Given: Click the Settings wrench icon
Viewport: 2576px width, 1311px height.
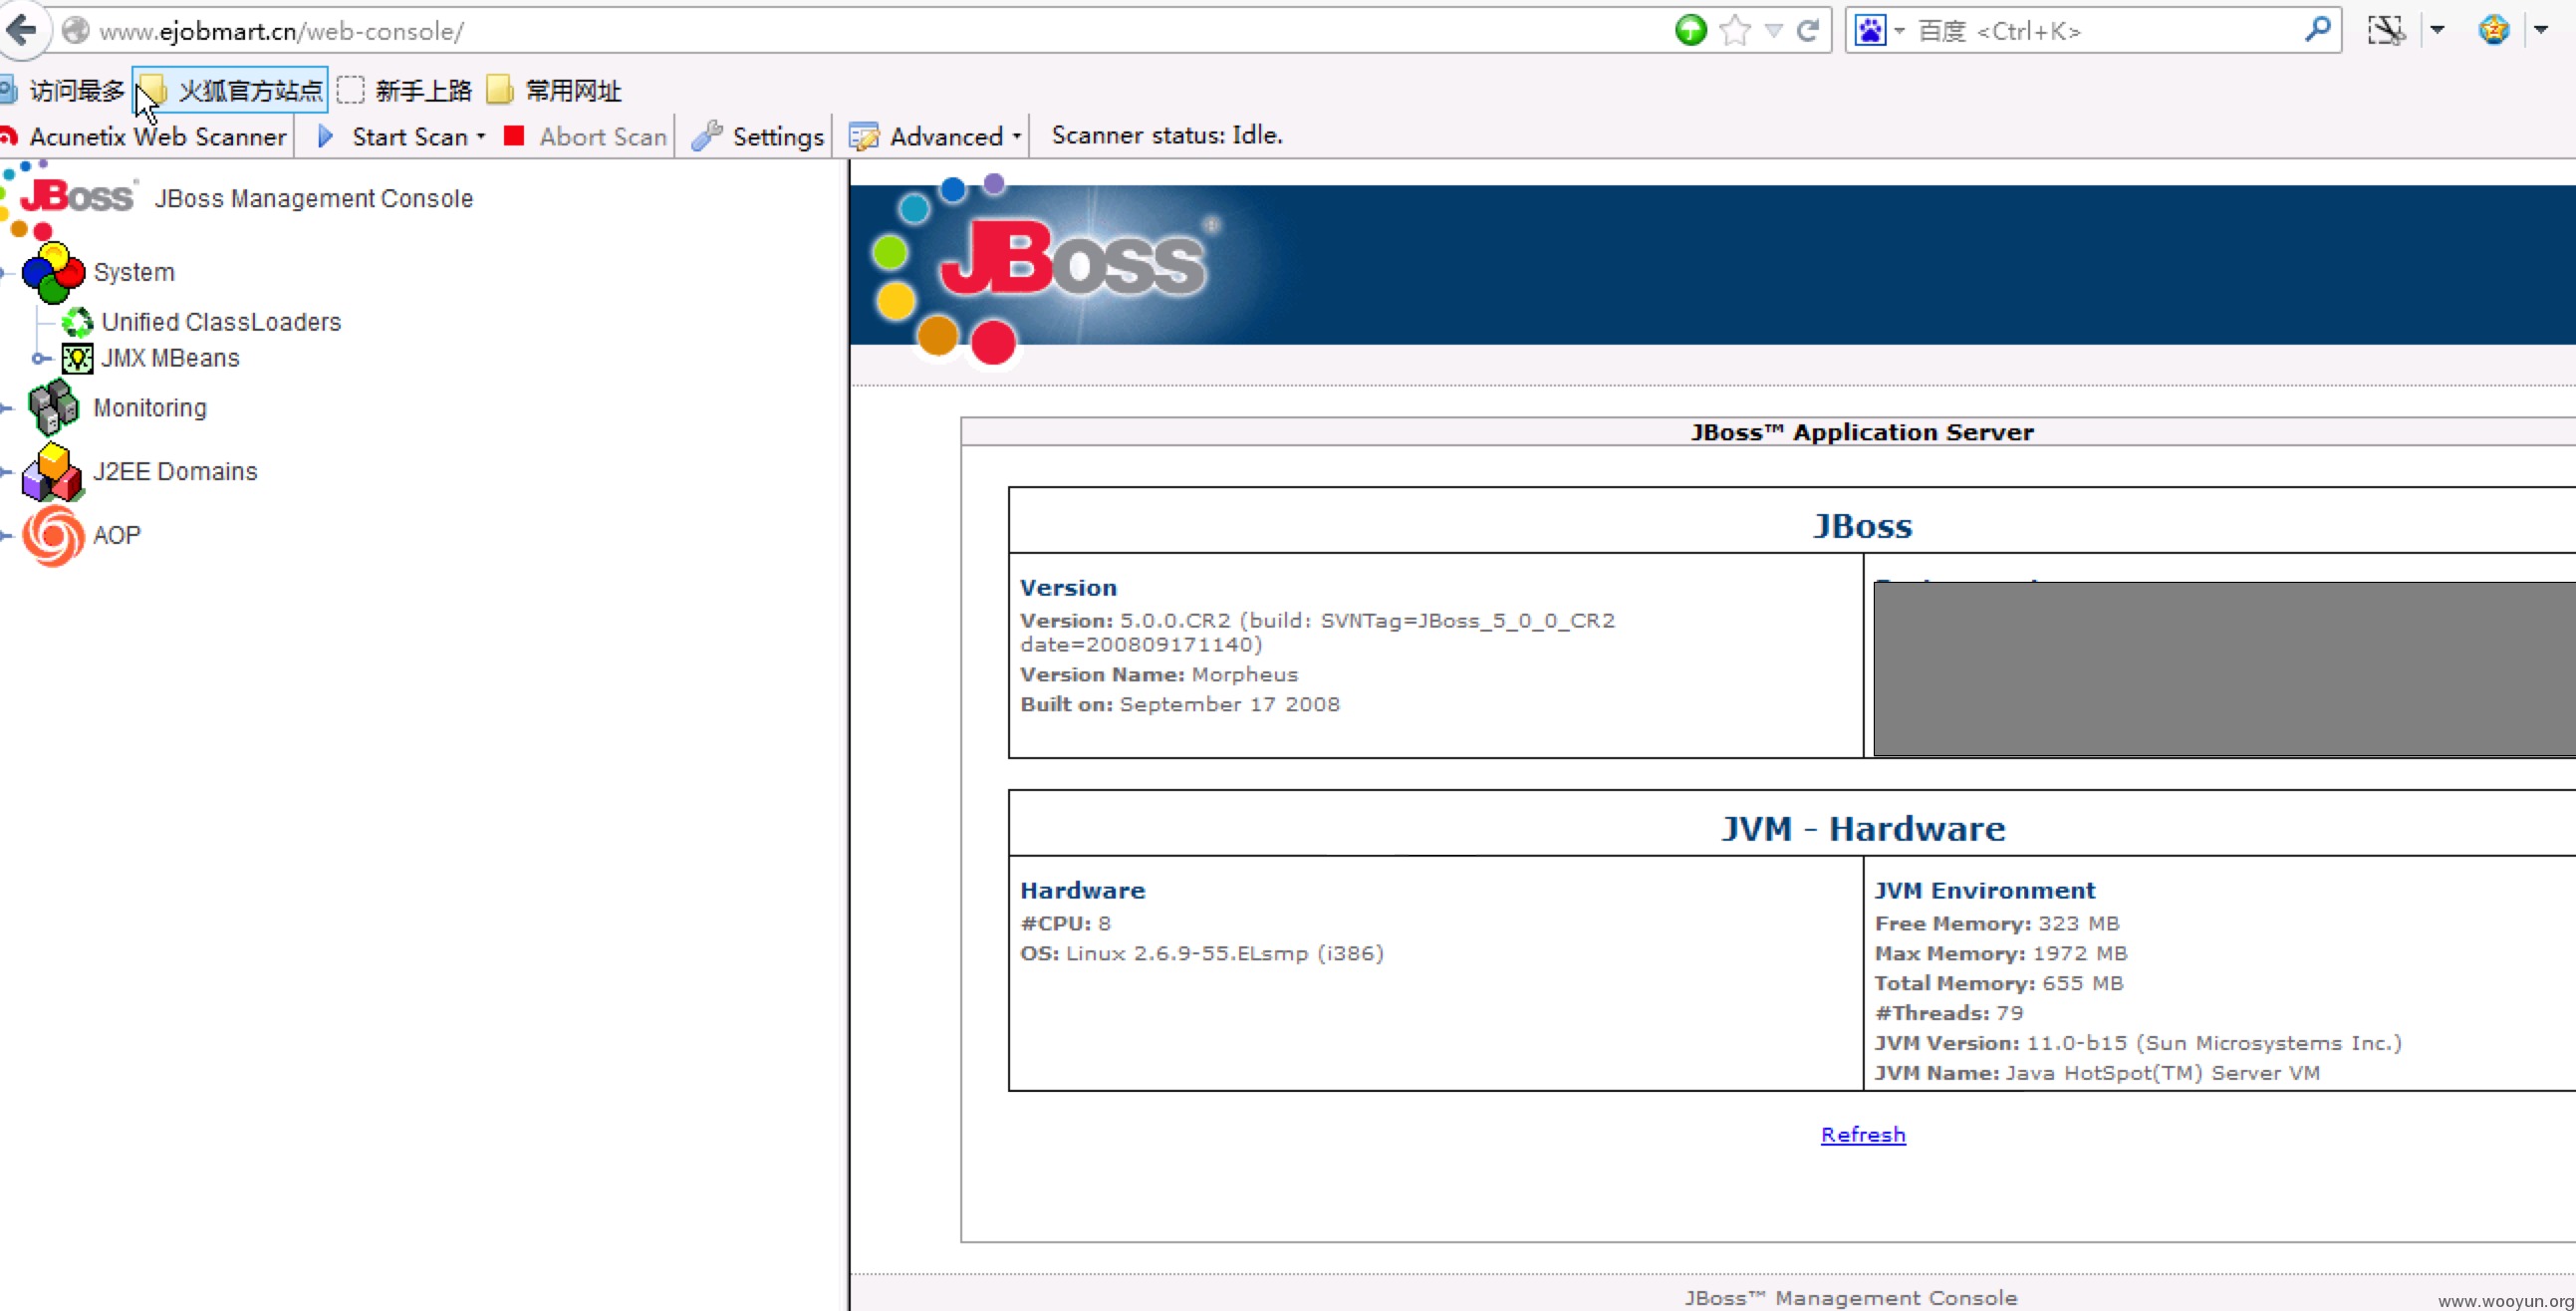Looking at the screenshot, I should pyautogui.click(x=706, y=136).
